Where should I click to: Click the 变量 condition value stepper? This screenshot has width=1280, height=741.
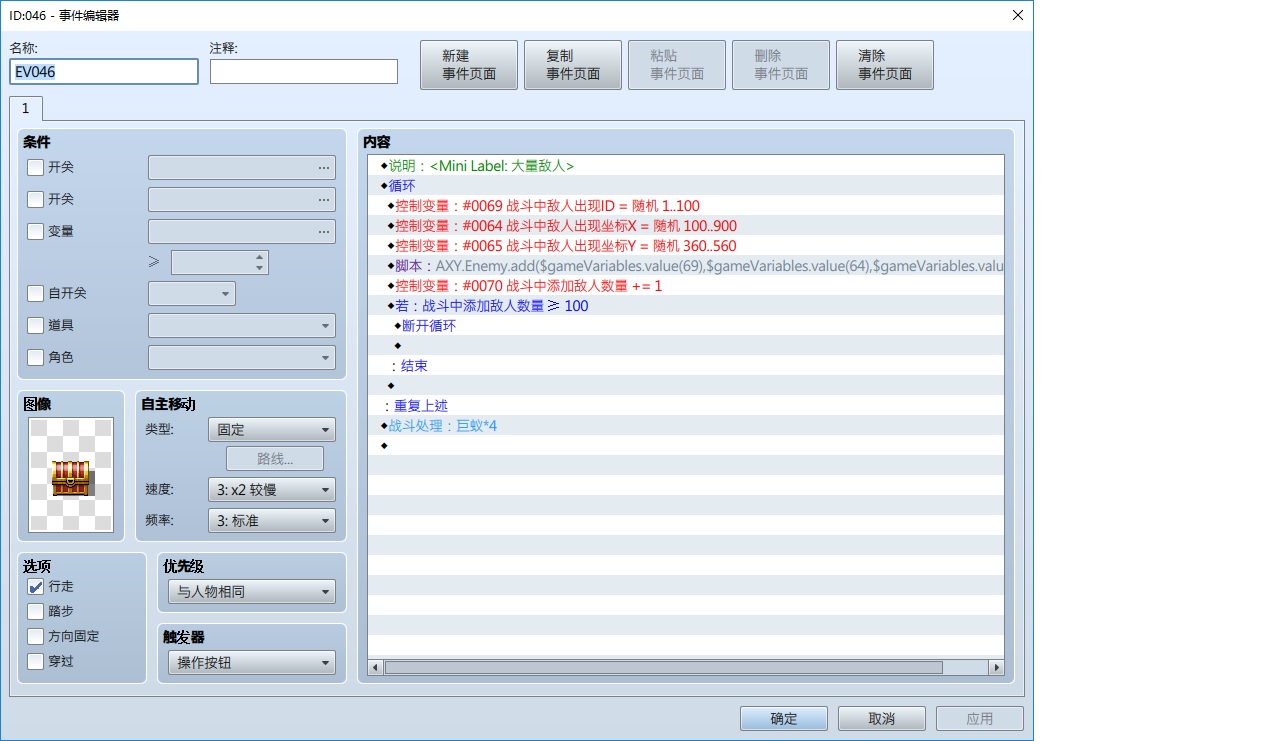(220, 262)
